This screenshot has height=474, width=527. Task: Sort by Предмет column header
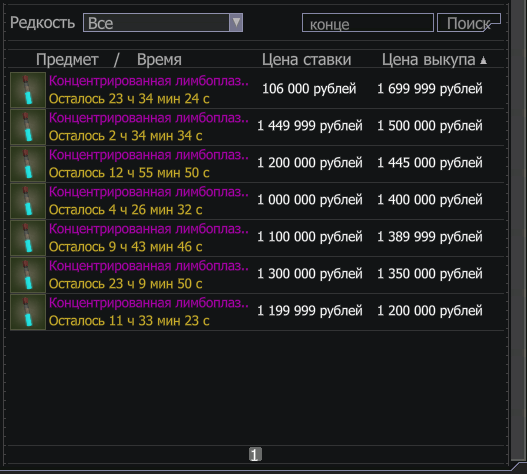coord(67,60)
